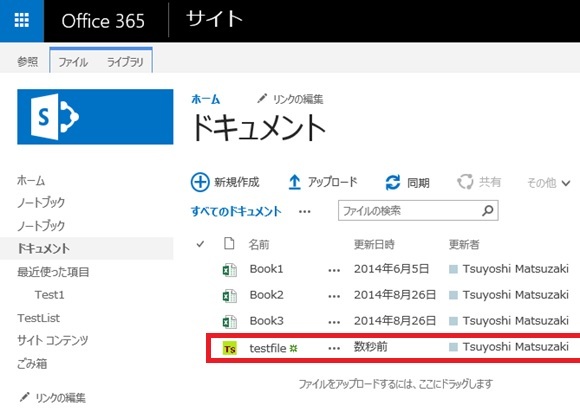
Task: Click the 同期 sync icon
Action: tap(392, 182)
